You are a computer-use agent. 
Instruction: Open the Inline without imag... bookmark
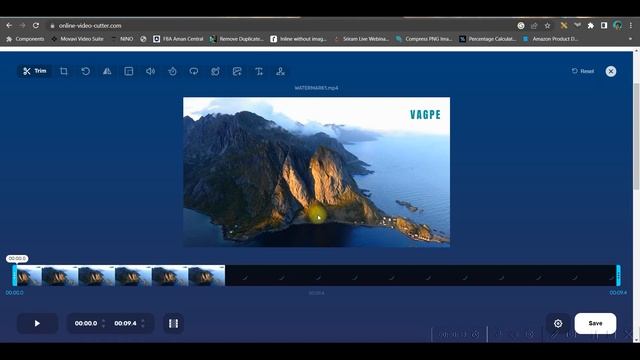pos(299,39)
